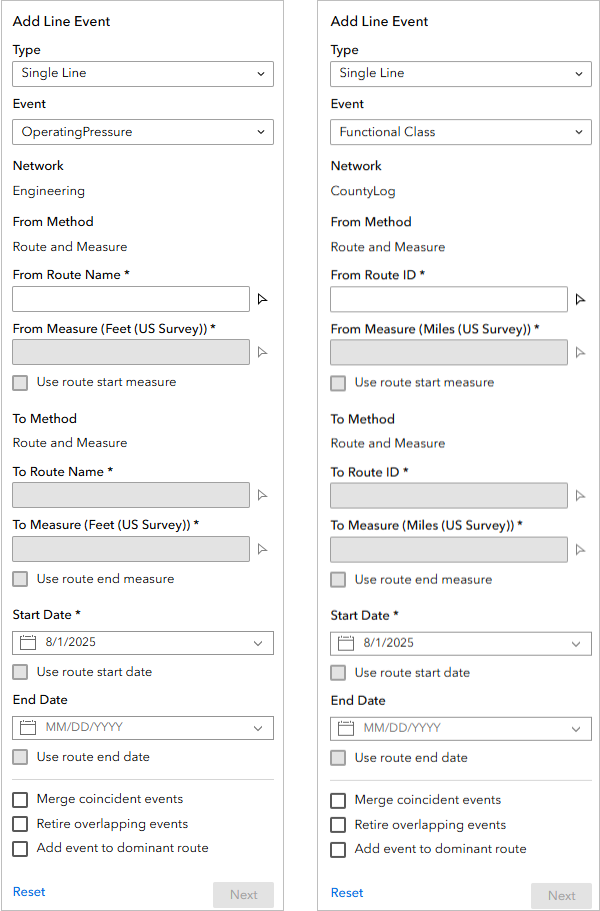This screenshot has height=911, width=600.
Task: Select the picker icon for From Measure (Feet)
Action: coord(262,351)
